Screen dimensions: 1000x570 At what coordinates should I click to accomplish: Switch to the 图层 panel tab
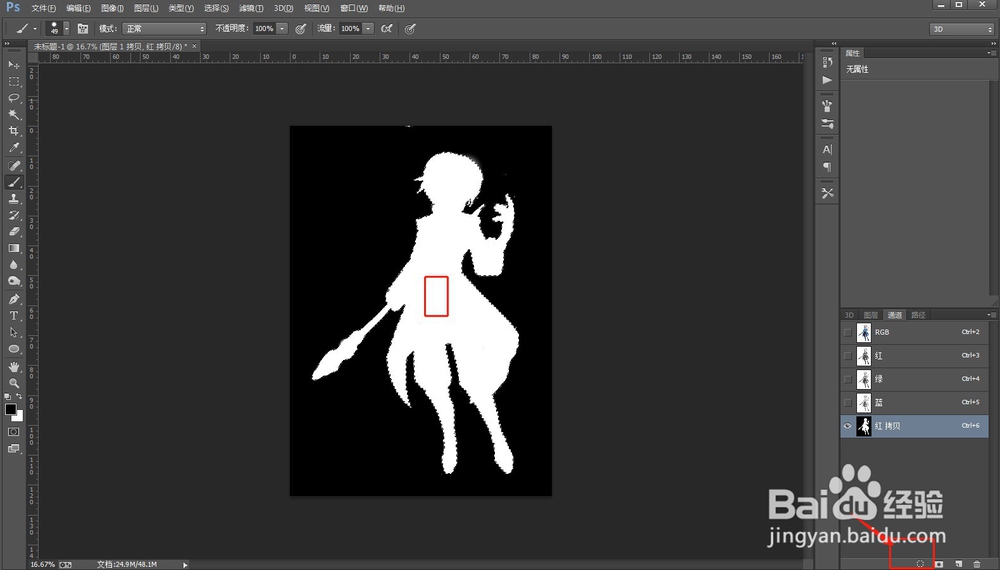click(871, 315)
